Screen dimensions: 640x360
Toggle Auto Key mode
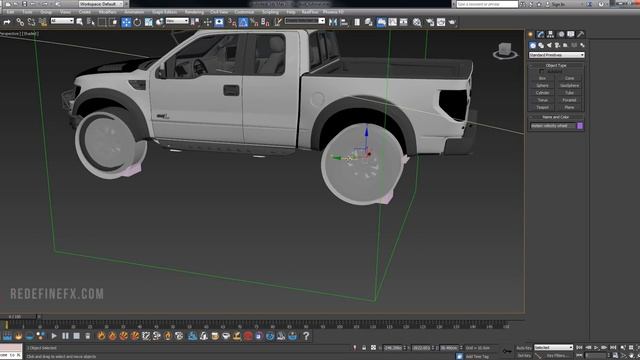[x=524, y=348]
